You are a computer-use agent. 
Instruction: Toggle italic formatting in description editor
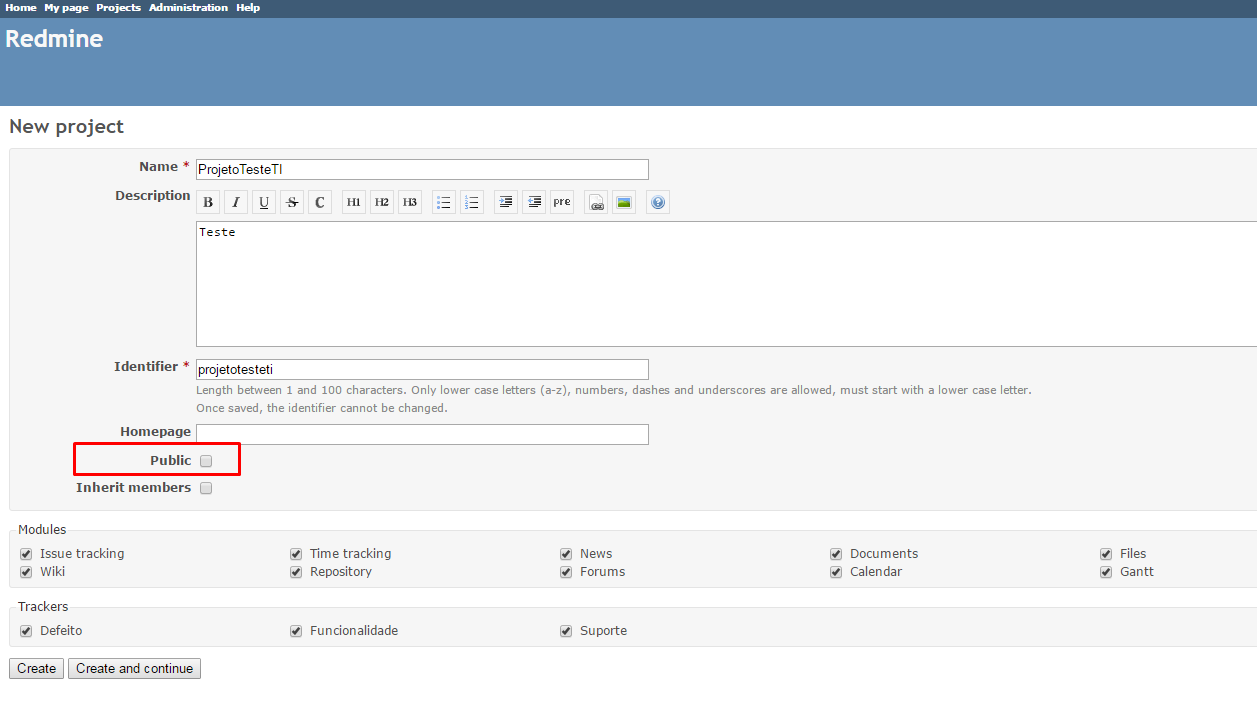236,203
